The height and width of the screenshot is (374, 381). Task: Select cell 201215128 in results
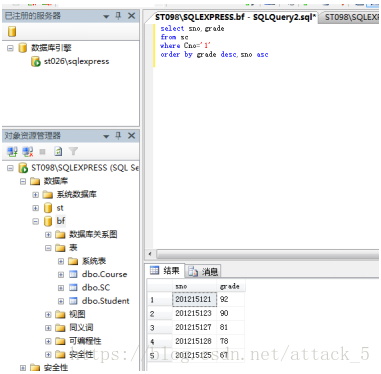[194, 341]
